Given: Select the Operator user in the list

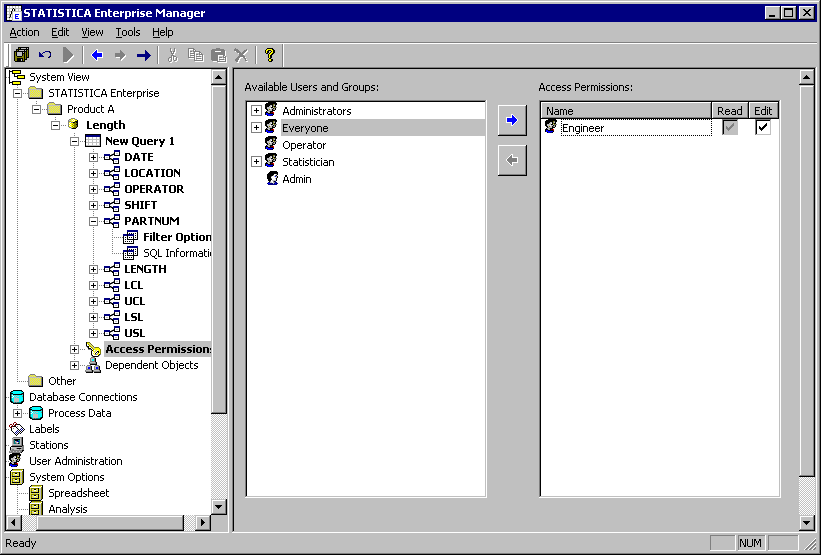Looking at the screenshot, I should pos(303,145).
